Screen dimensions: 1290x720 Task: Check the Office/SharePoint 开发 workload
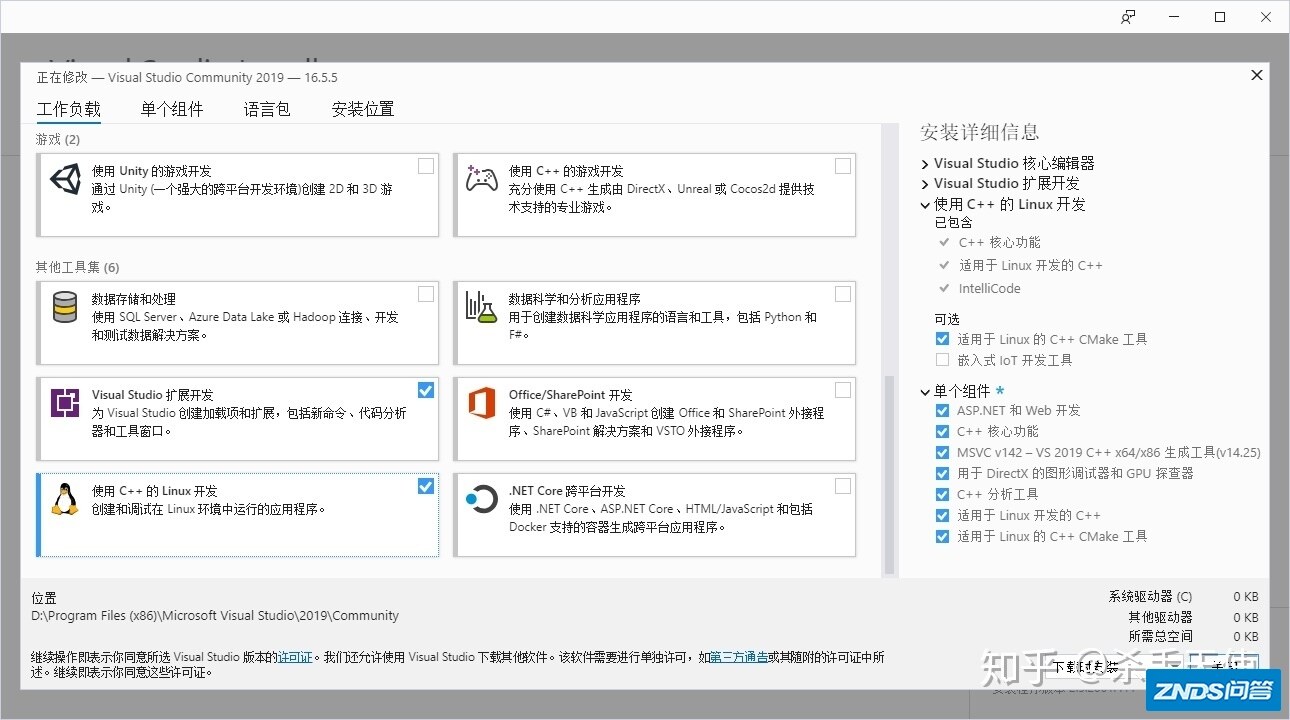(x=843, y=390)
